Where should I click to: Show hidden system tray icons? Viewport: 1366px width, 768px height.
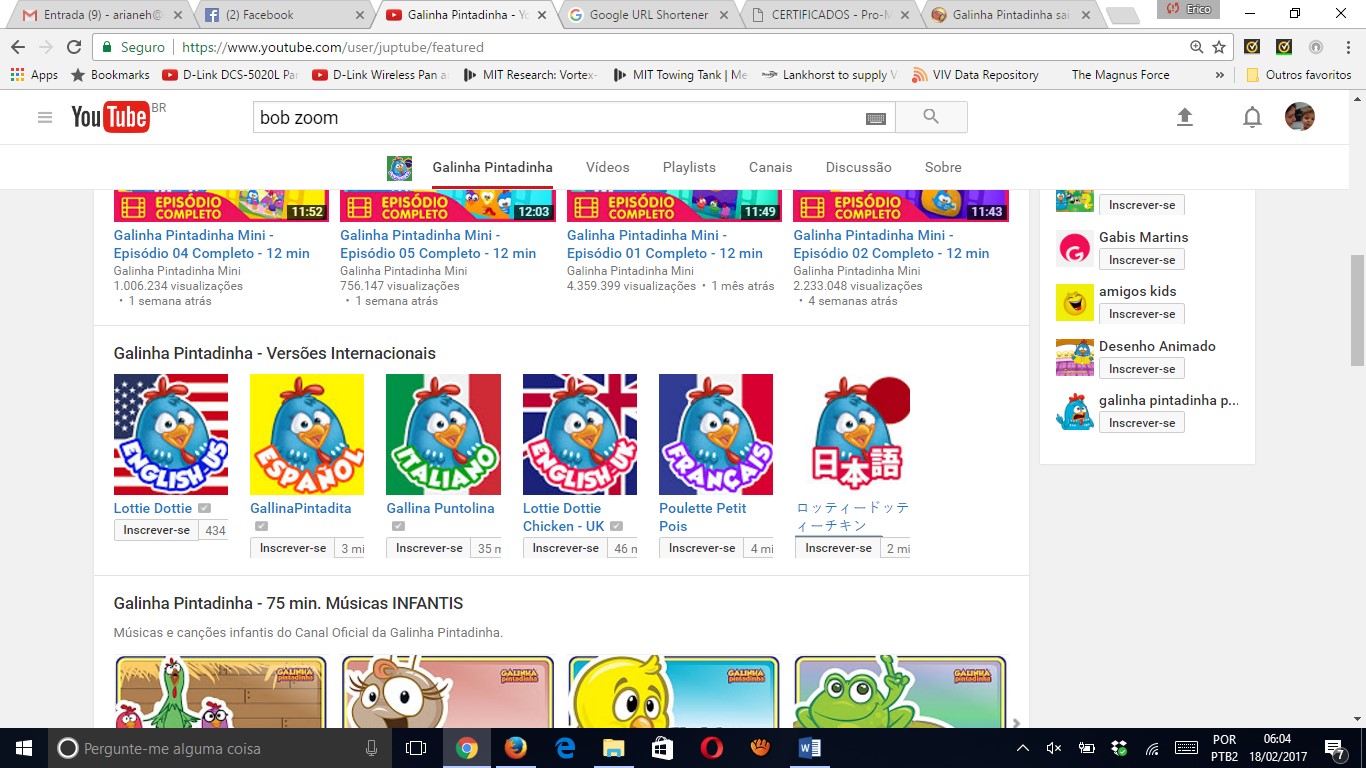pos(1022,748)
